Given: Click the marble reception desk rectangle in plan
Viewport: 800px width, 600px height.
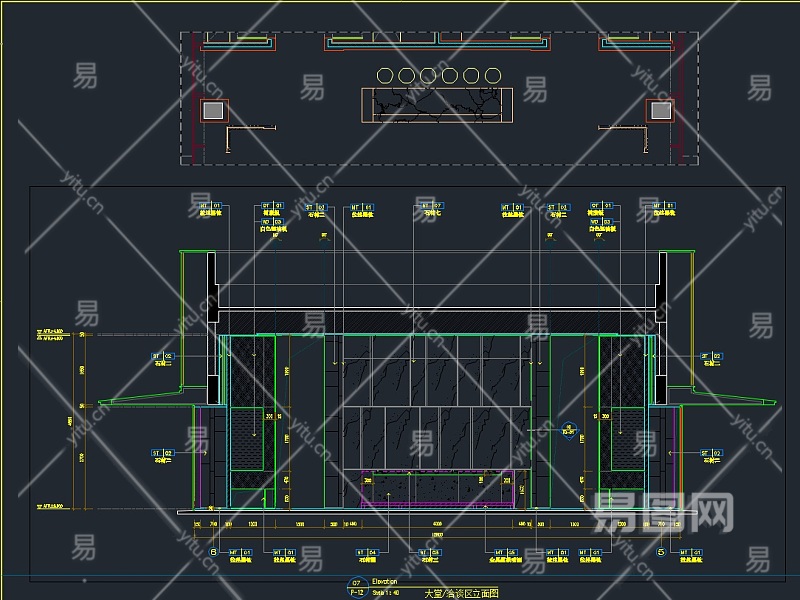Looking at the screenshot, I should point(437,104).
